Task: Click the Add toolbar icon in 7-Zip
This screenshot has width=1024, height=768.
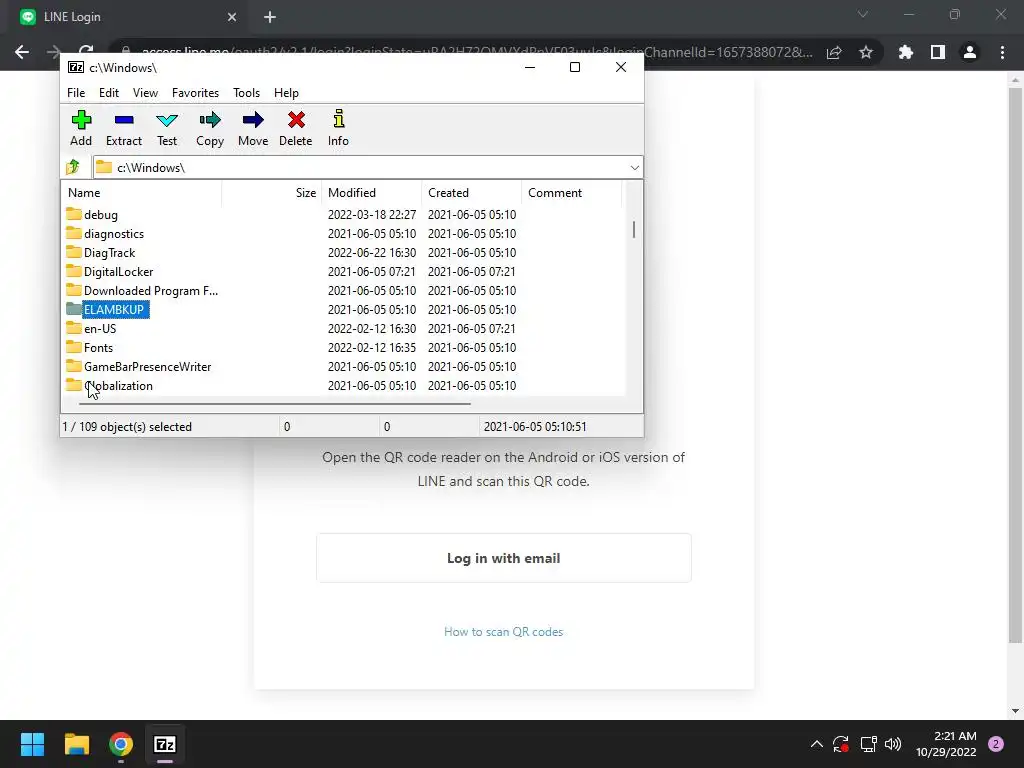Action: (81, 128)
